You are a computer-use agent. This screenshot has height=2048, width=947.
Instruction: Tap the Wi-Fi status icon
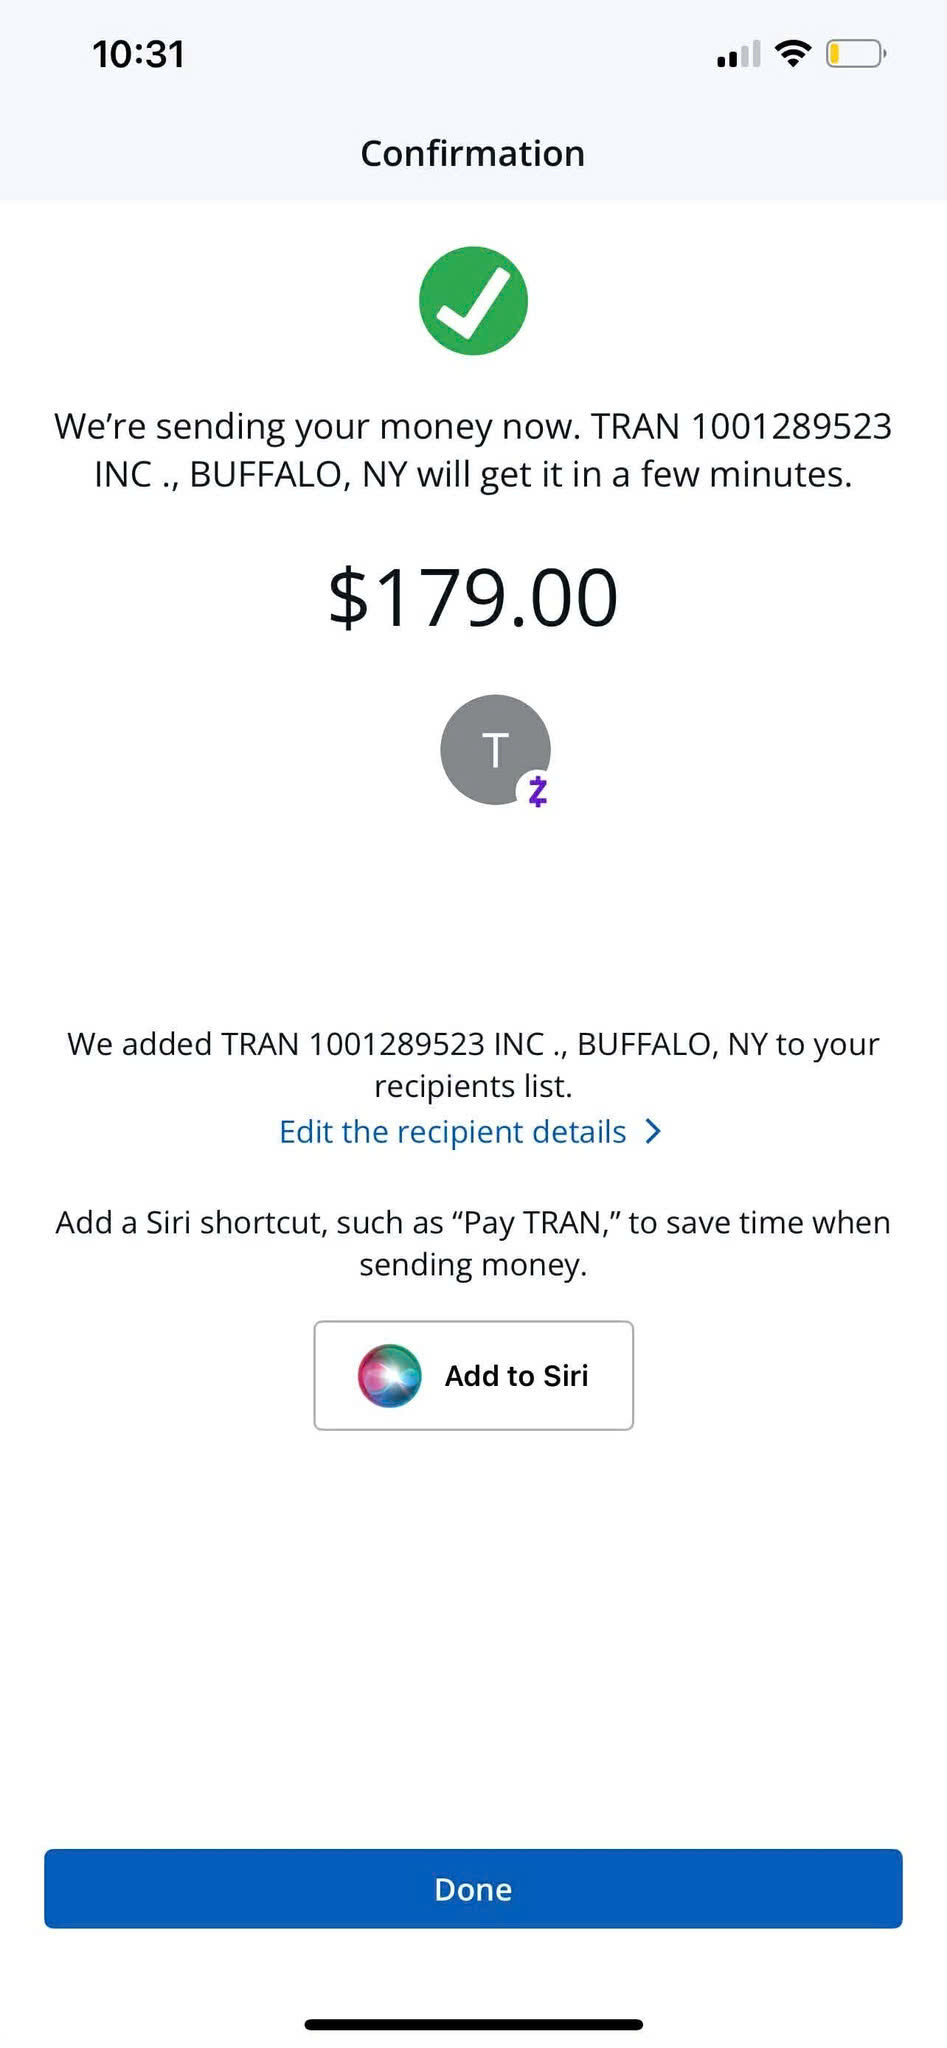click(793, 53)
